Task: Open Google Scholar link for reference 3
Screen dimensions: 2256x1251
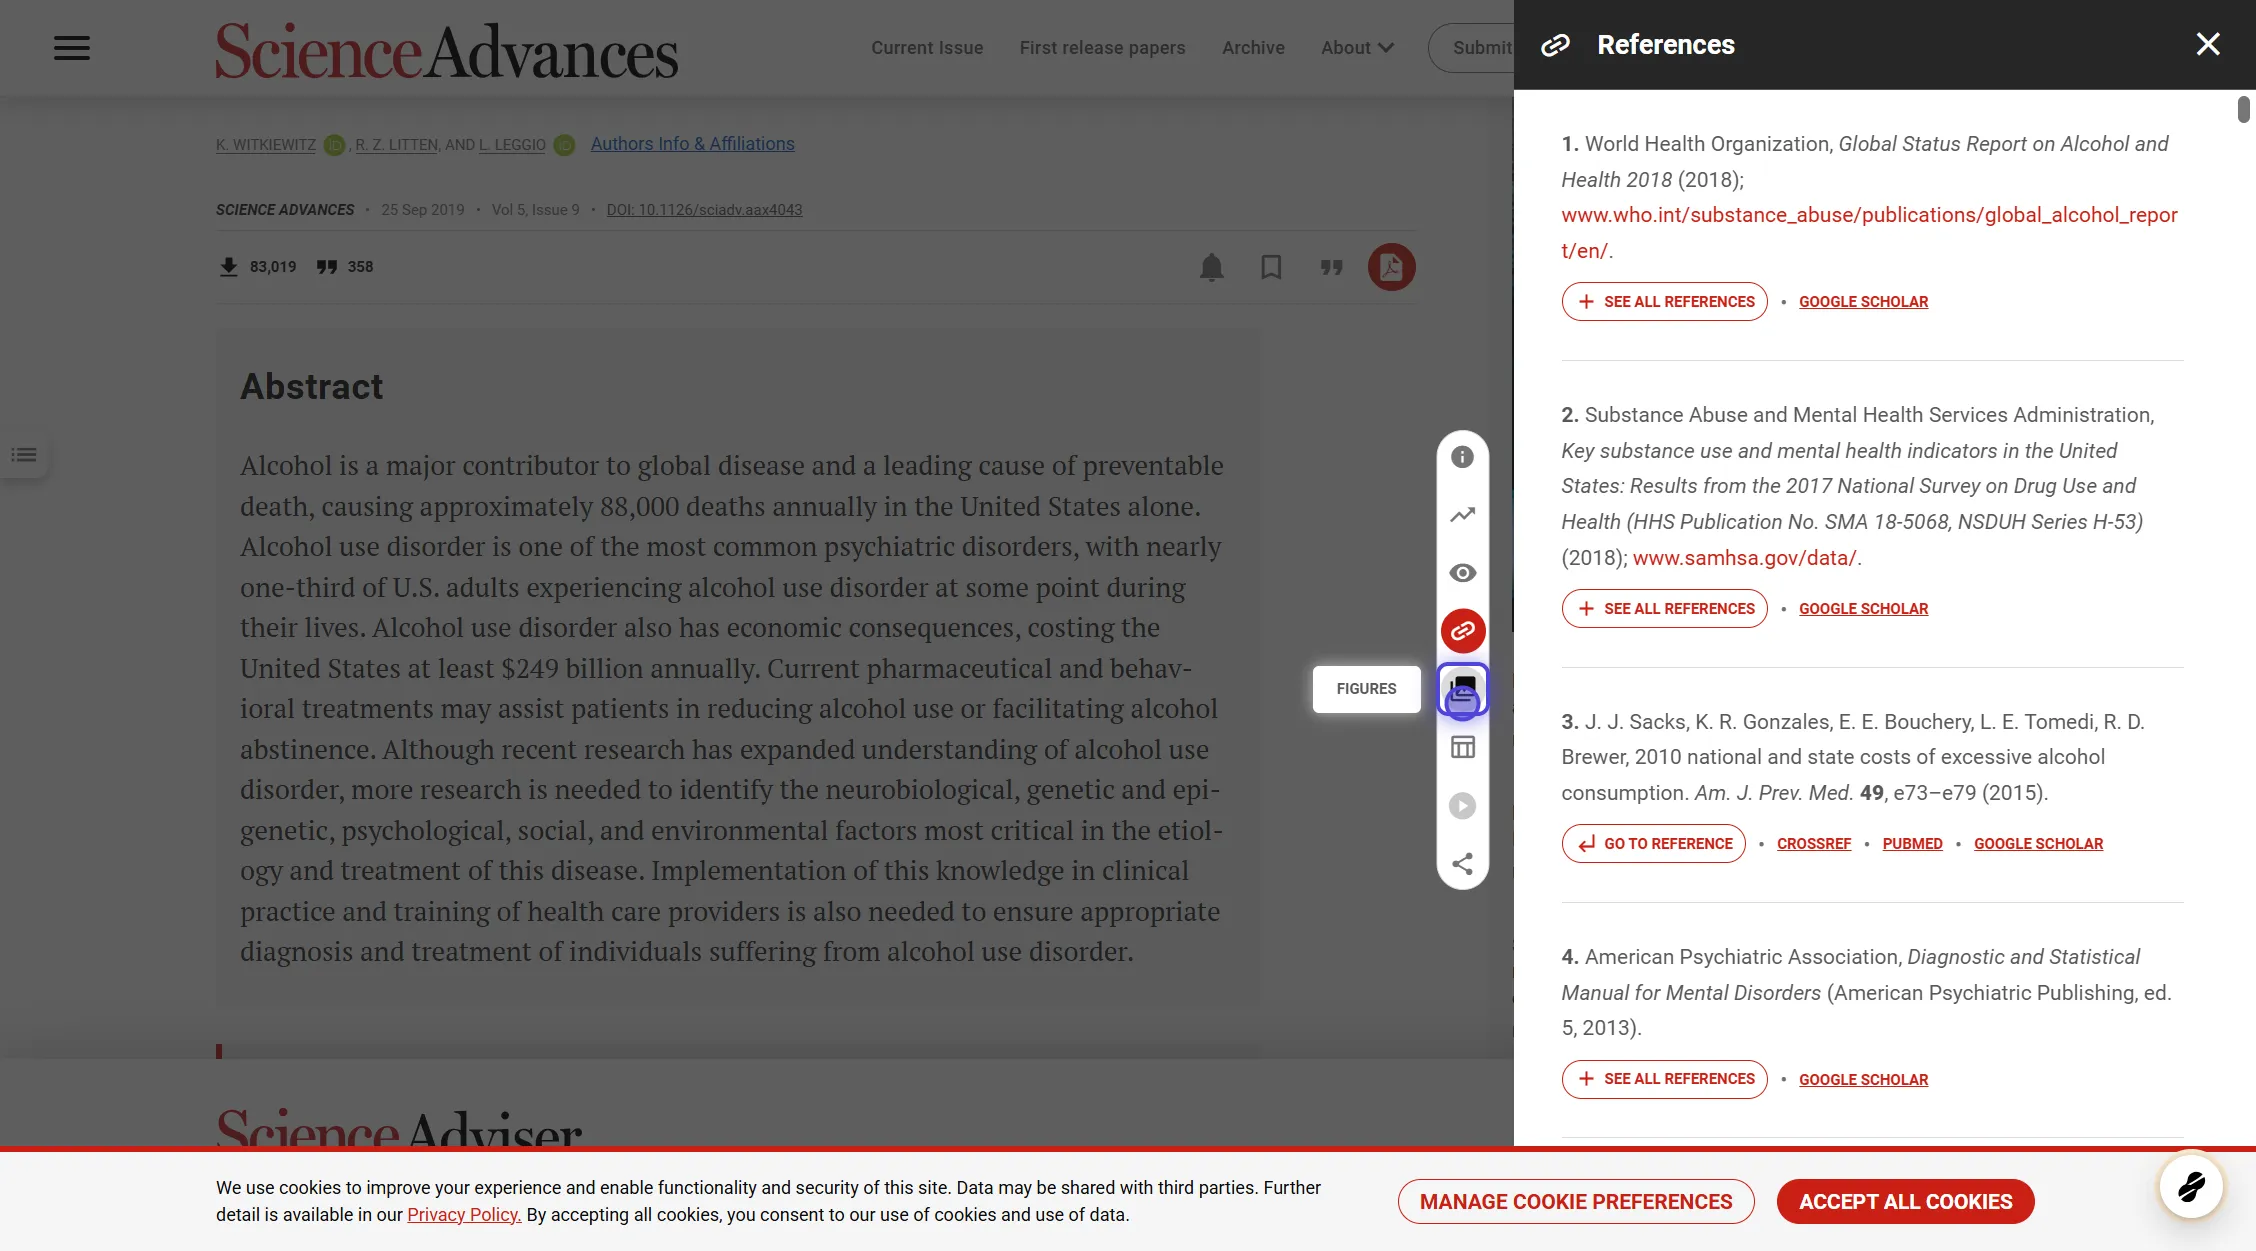Action: coord(2038,844)
